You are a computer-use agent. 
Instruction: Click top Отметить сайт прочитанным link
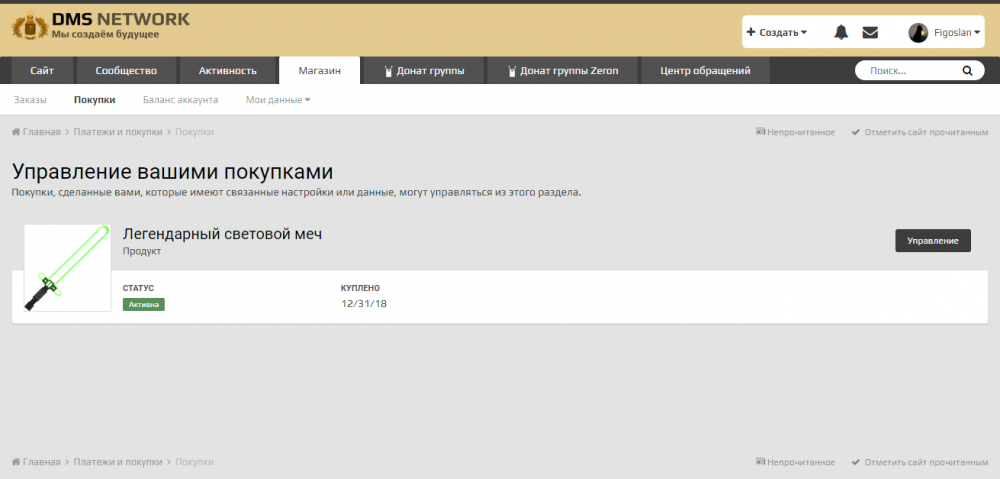click(x=920, y=132)
